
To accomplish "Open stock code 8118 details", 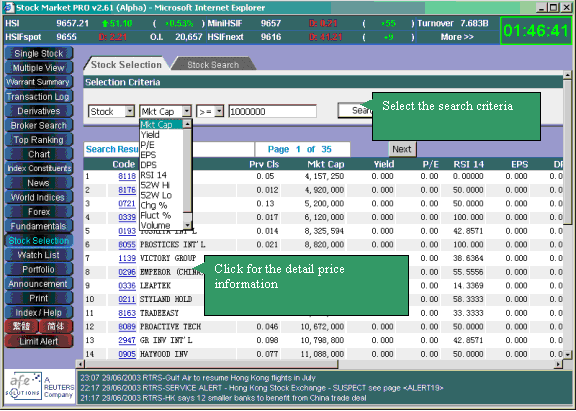I will coord(127,176).
